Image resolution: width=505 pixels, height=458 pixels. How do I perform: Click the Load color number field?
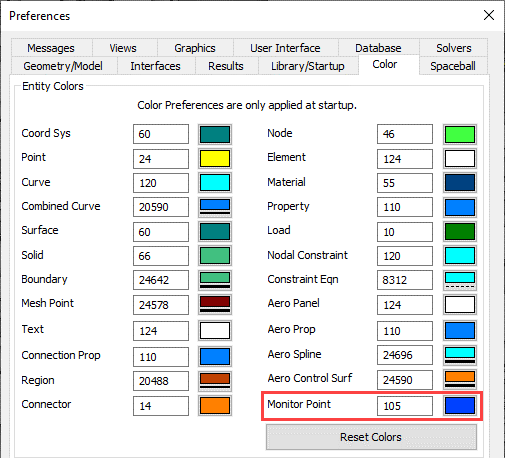(x=405, y=232)
